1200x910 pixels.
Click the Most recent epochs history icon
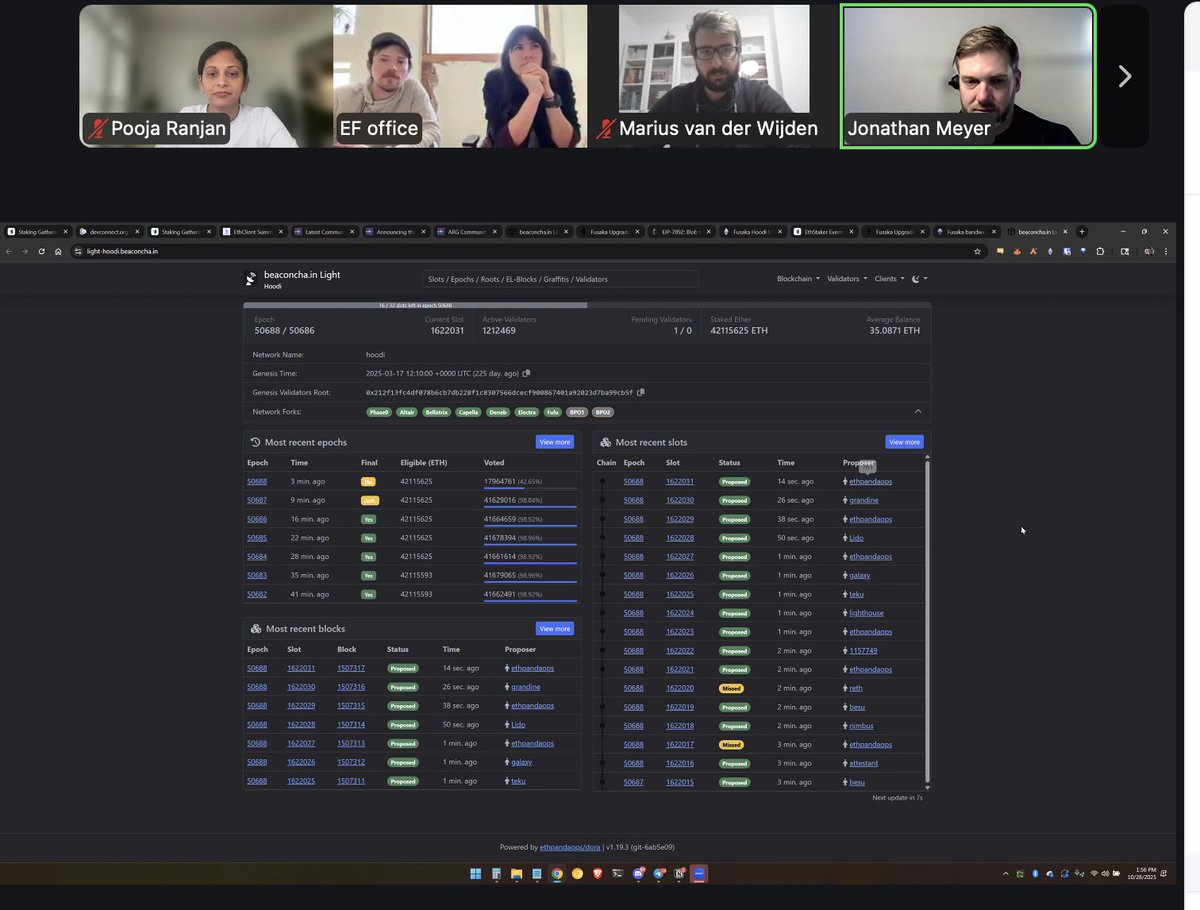point(255,442)
